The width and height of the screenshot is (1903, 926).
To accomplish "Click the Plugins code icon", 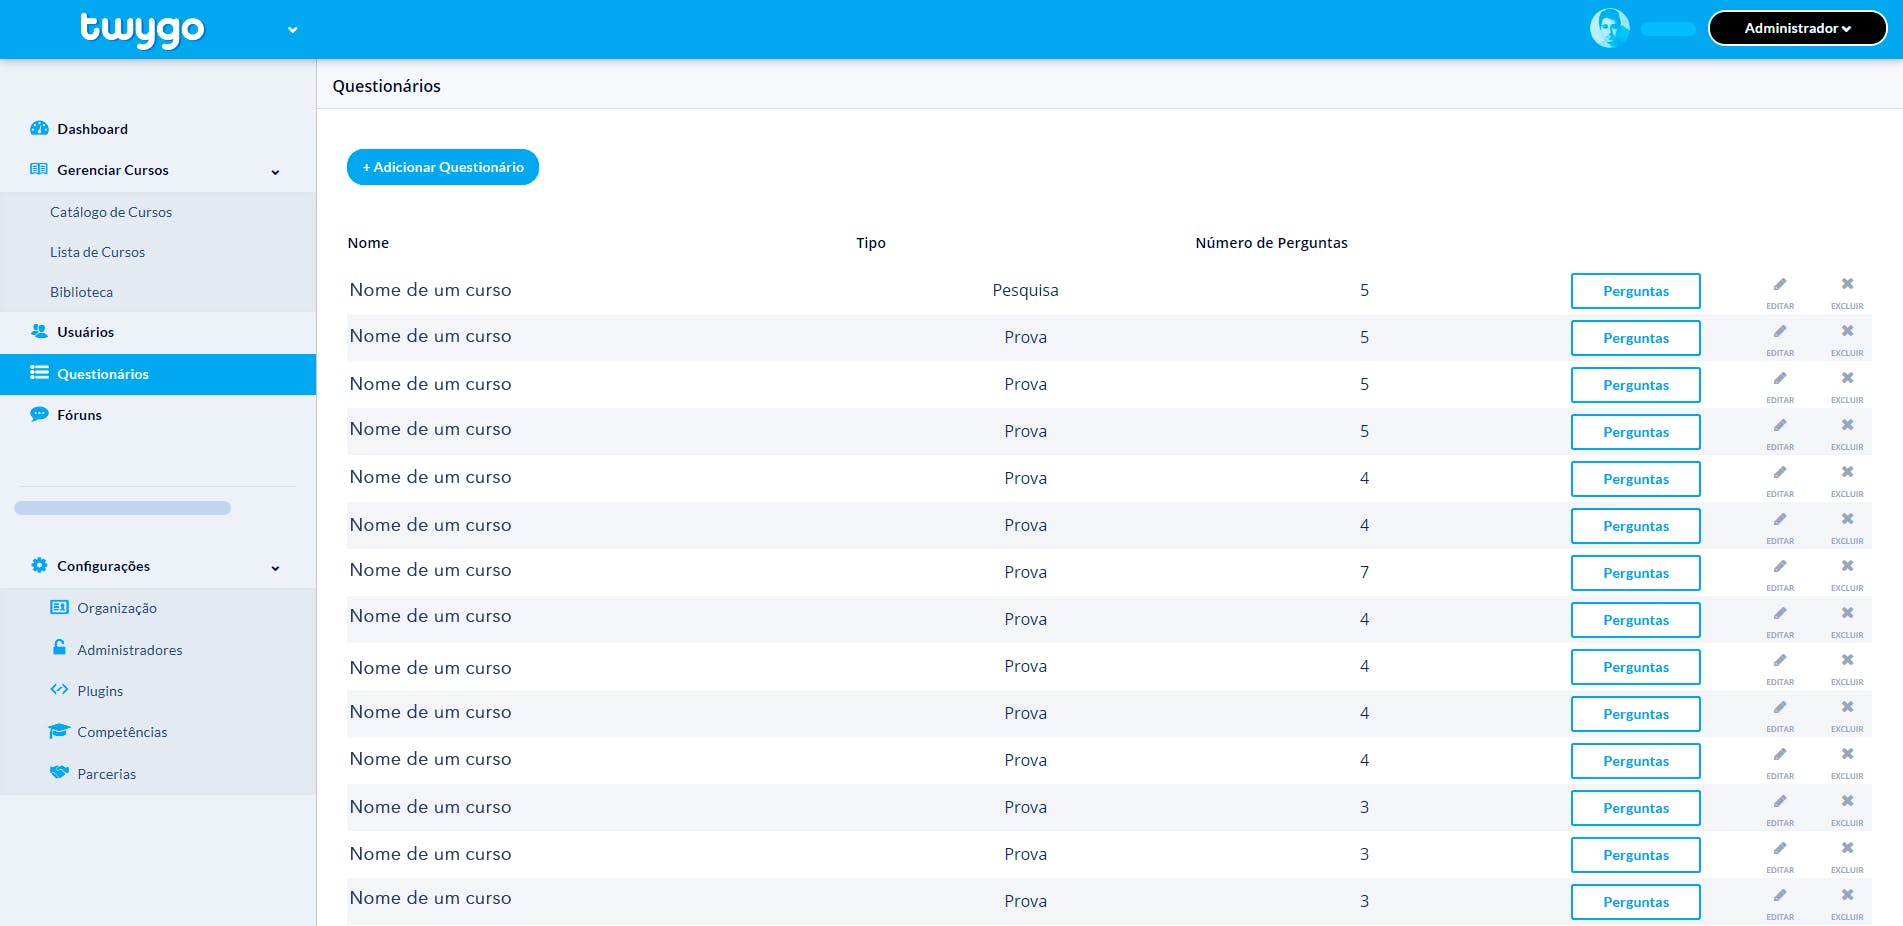I will [59, 690].
